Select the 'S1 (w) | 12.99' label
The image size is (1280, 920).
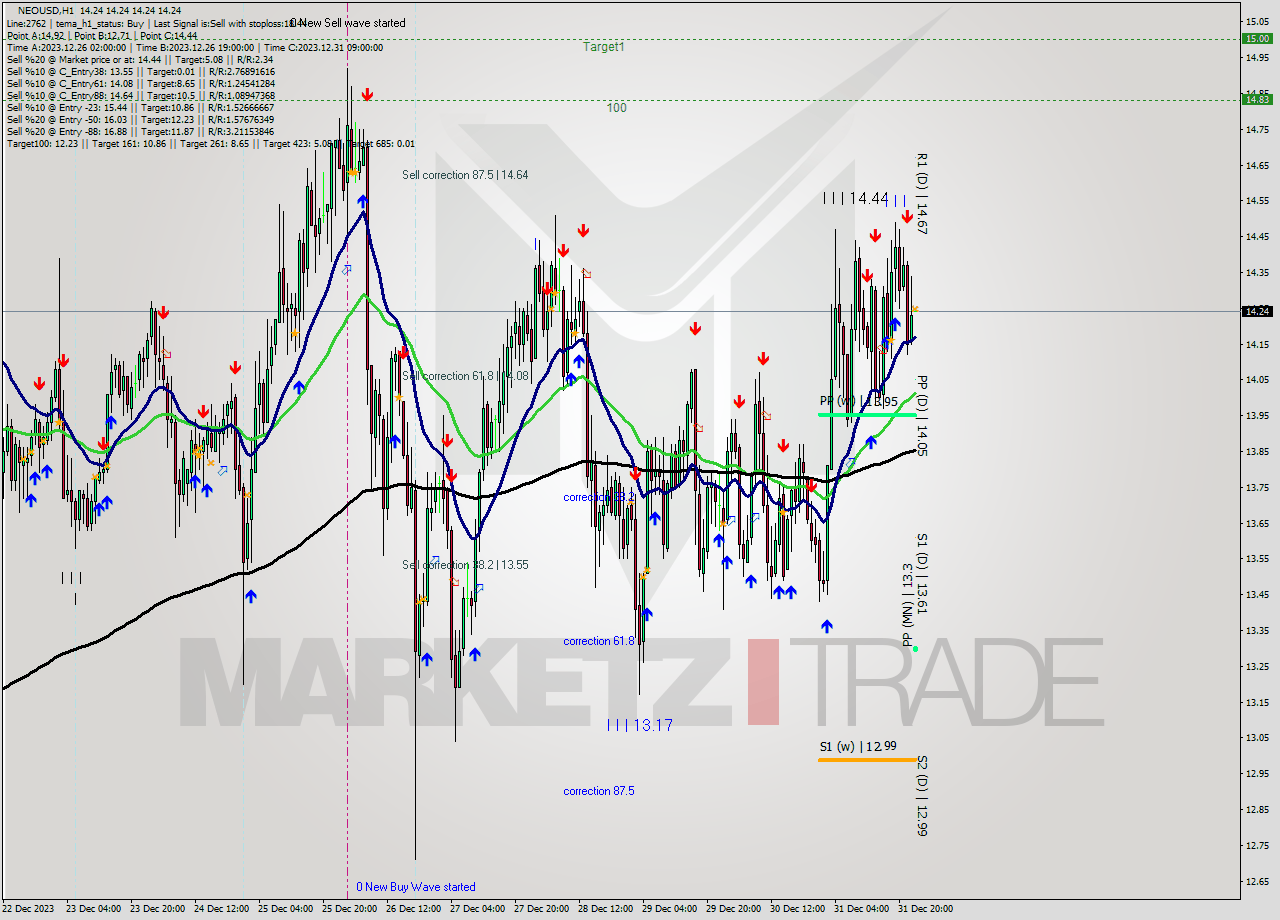pyautogui.click(x=858, y=746)
